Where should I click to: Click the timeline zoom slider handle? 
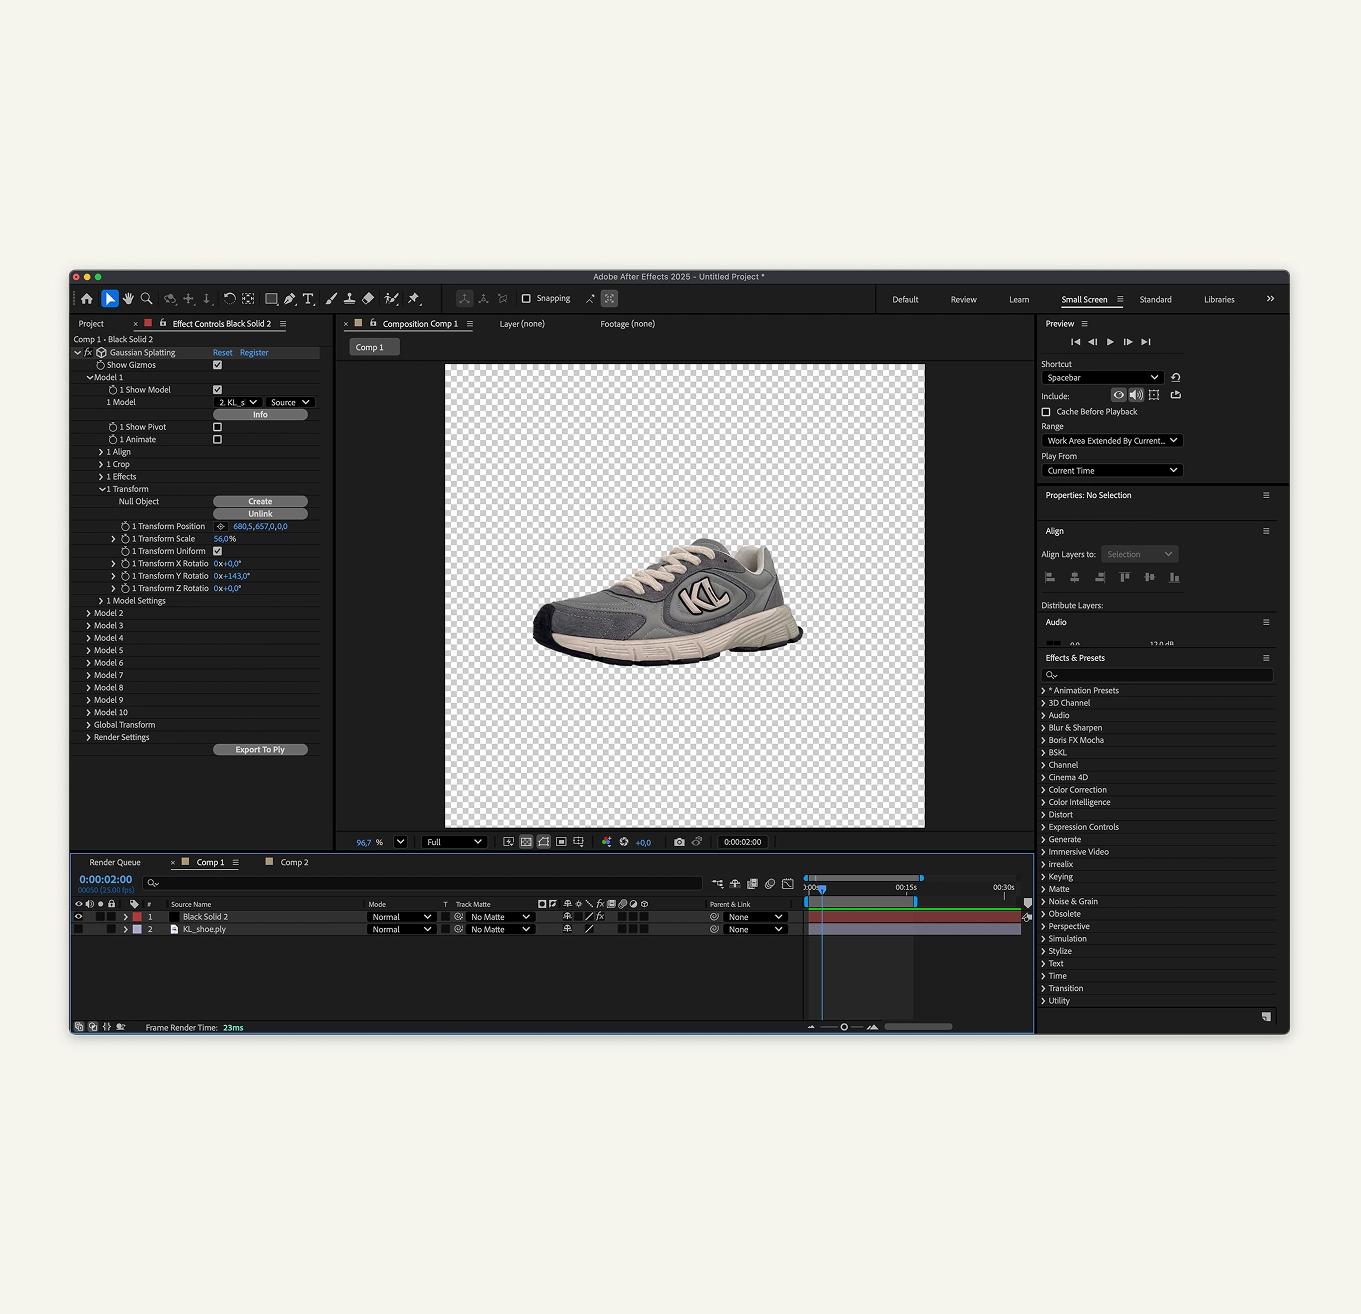point(844,1027)
